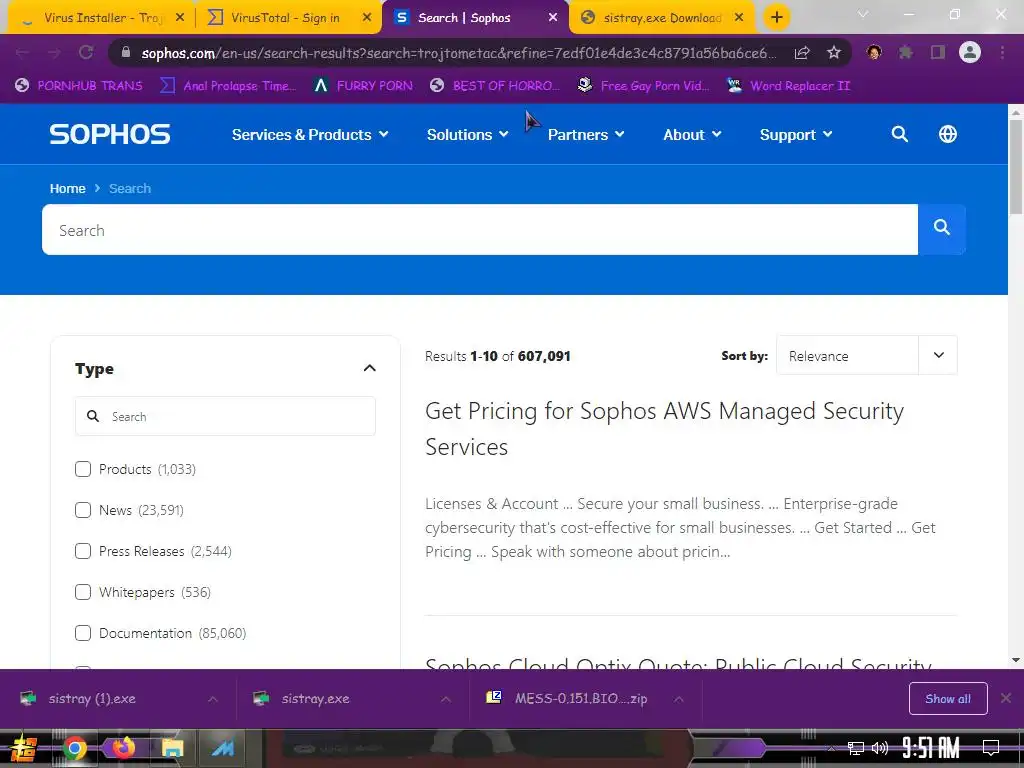Switch to the VirusTotal - Sign in tab
The width and height of the screenshot is (1024, 768).
(x=285, y=18)
